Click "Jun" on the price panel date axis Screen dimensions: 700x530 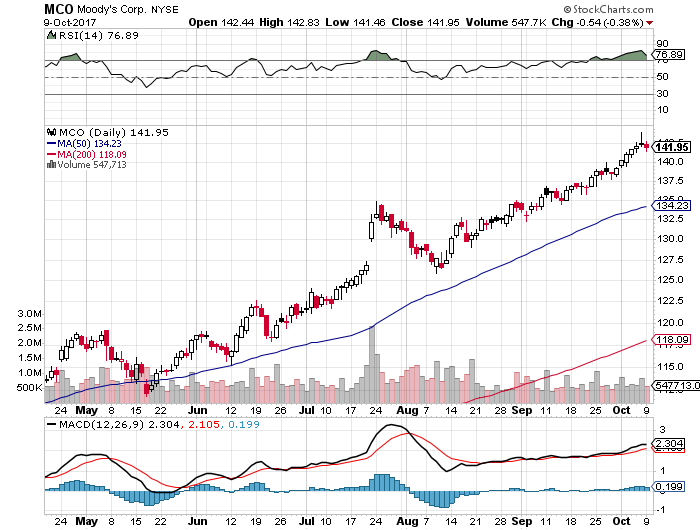tap(197, 410)
